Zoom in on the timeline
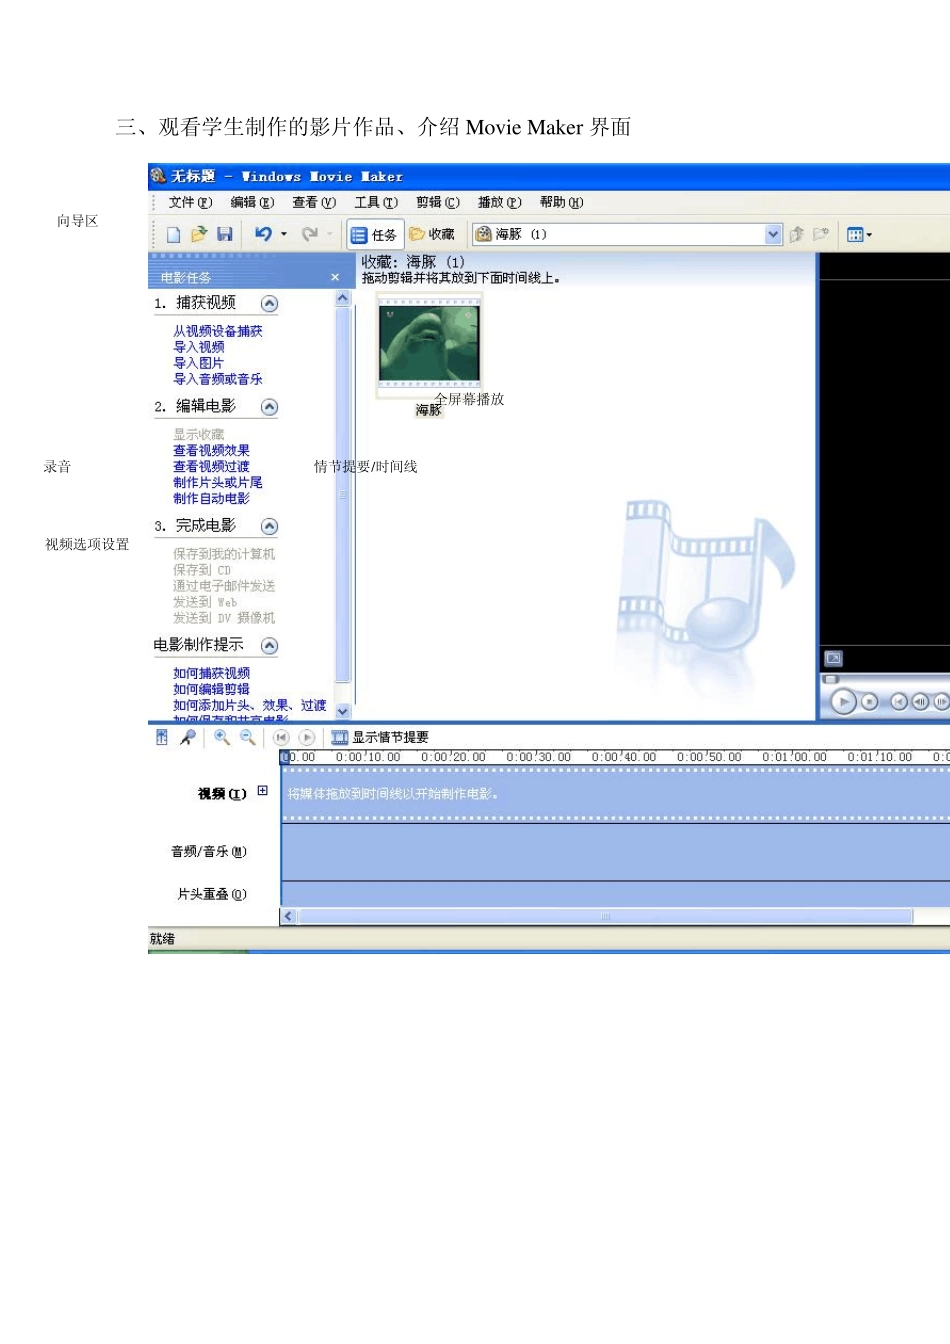This screenshot has height=1344, width=950. [x=222, y=738]
